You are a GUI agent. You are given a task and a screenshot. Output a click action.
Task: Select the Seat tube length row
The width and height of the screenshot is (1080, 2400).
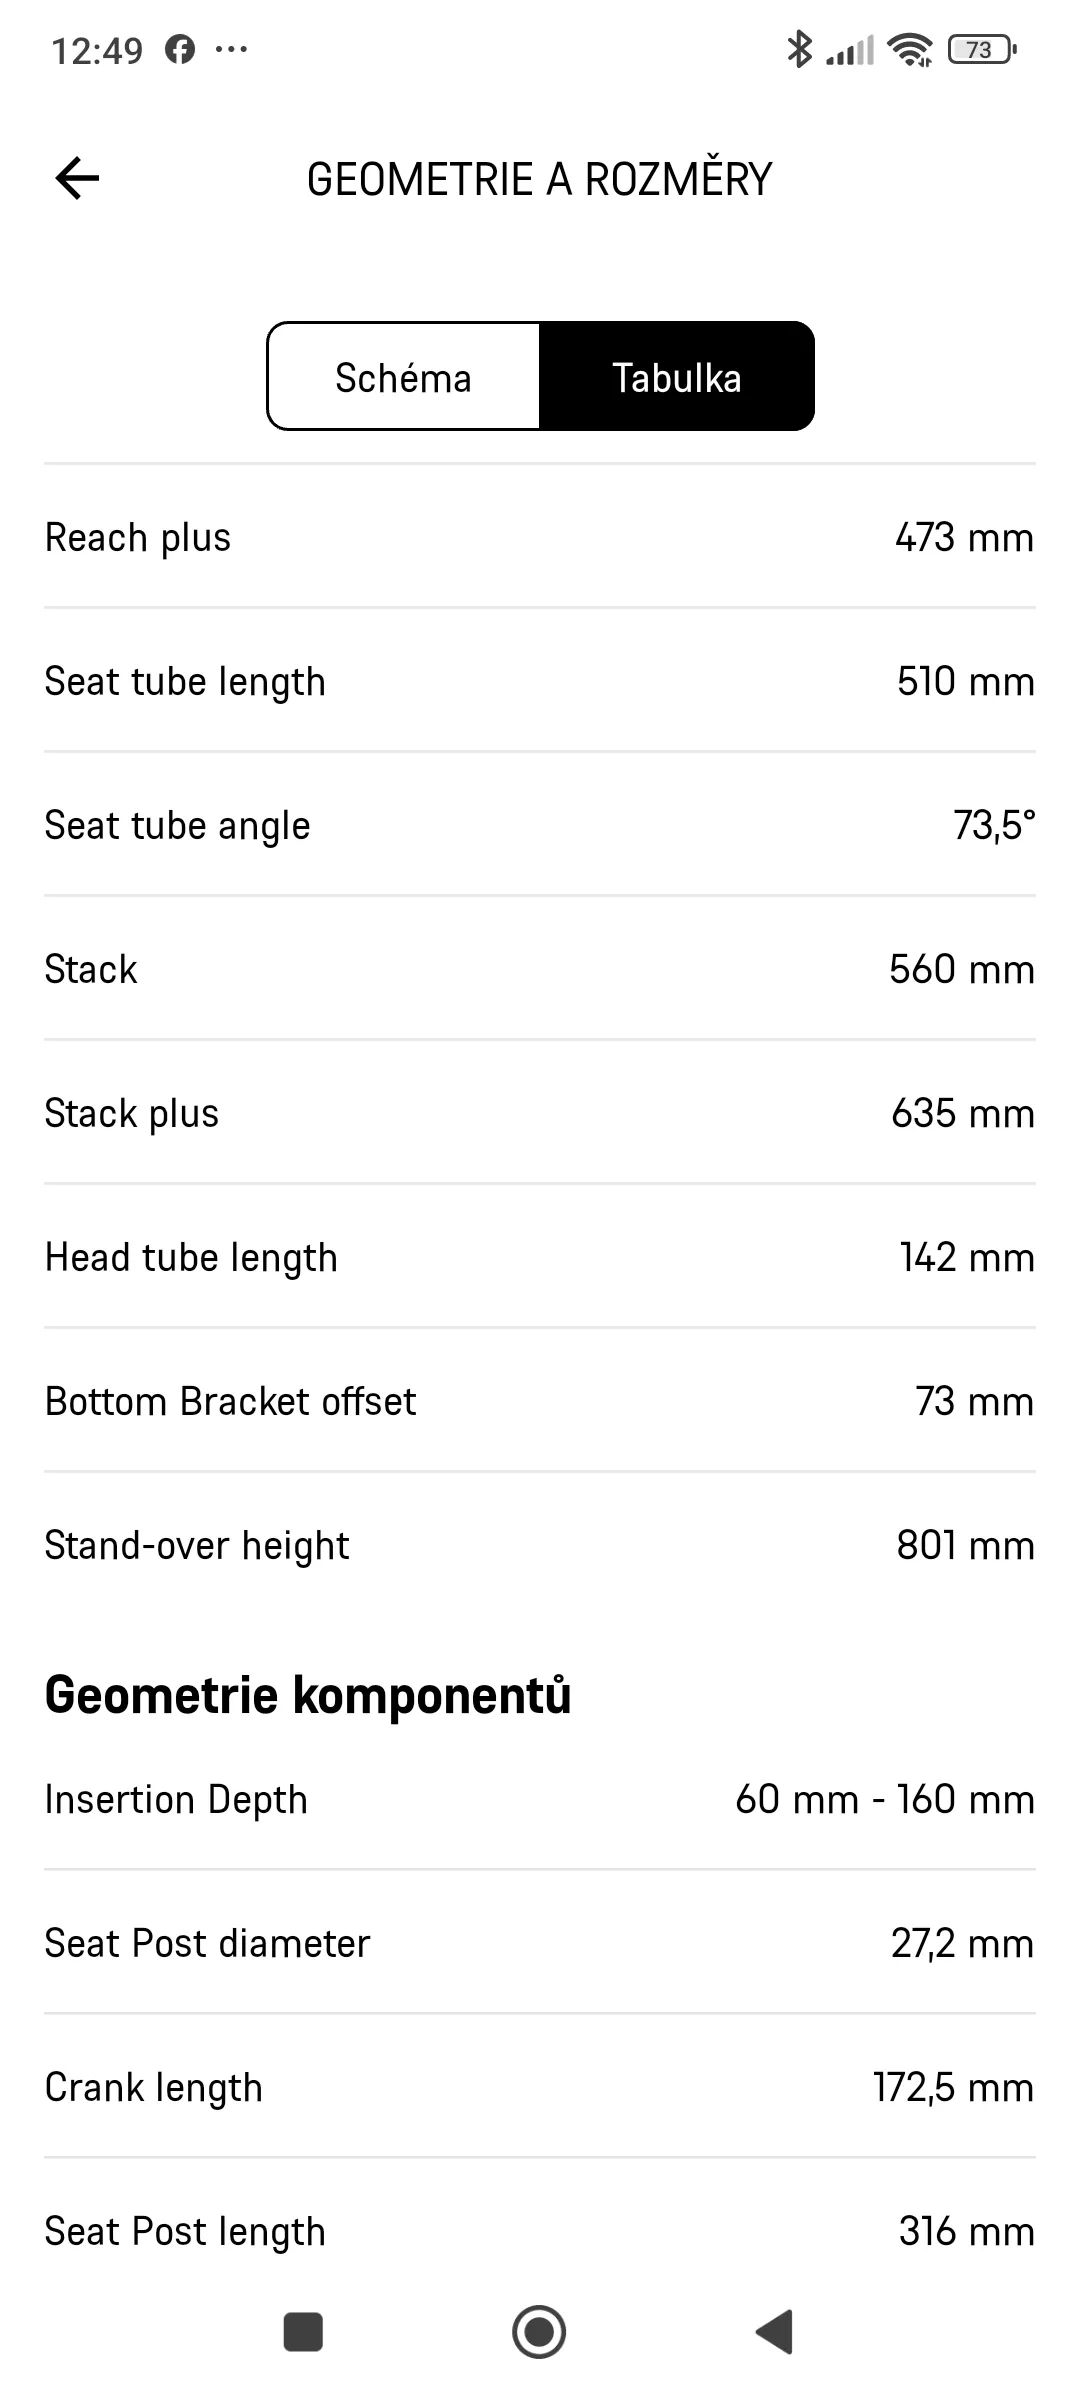tap(540, 681)
